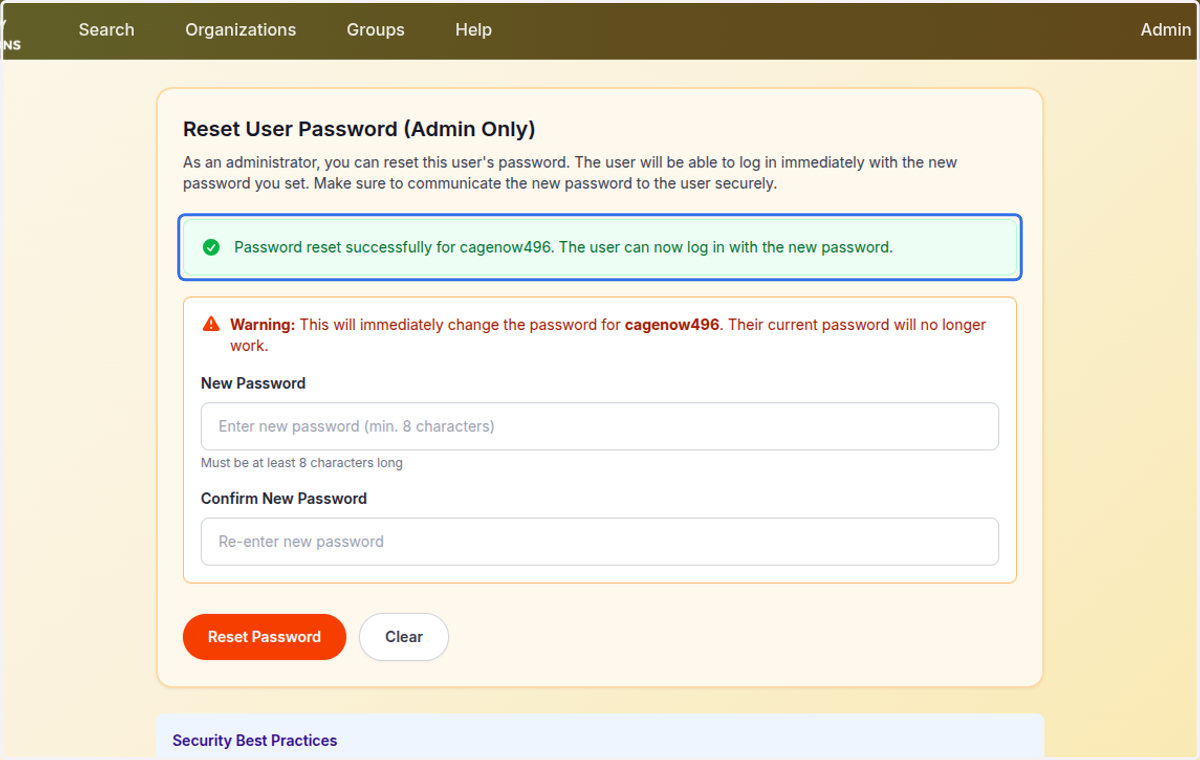This screenshot has height=760, width=1200.
Task: Click the red warning triangle icon
Action: point(211,324)
